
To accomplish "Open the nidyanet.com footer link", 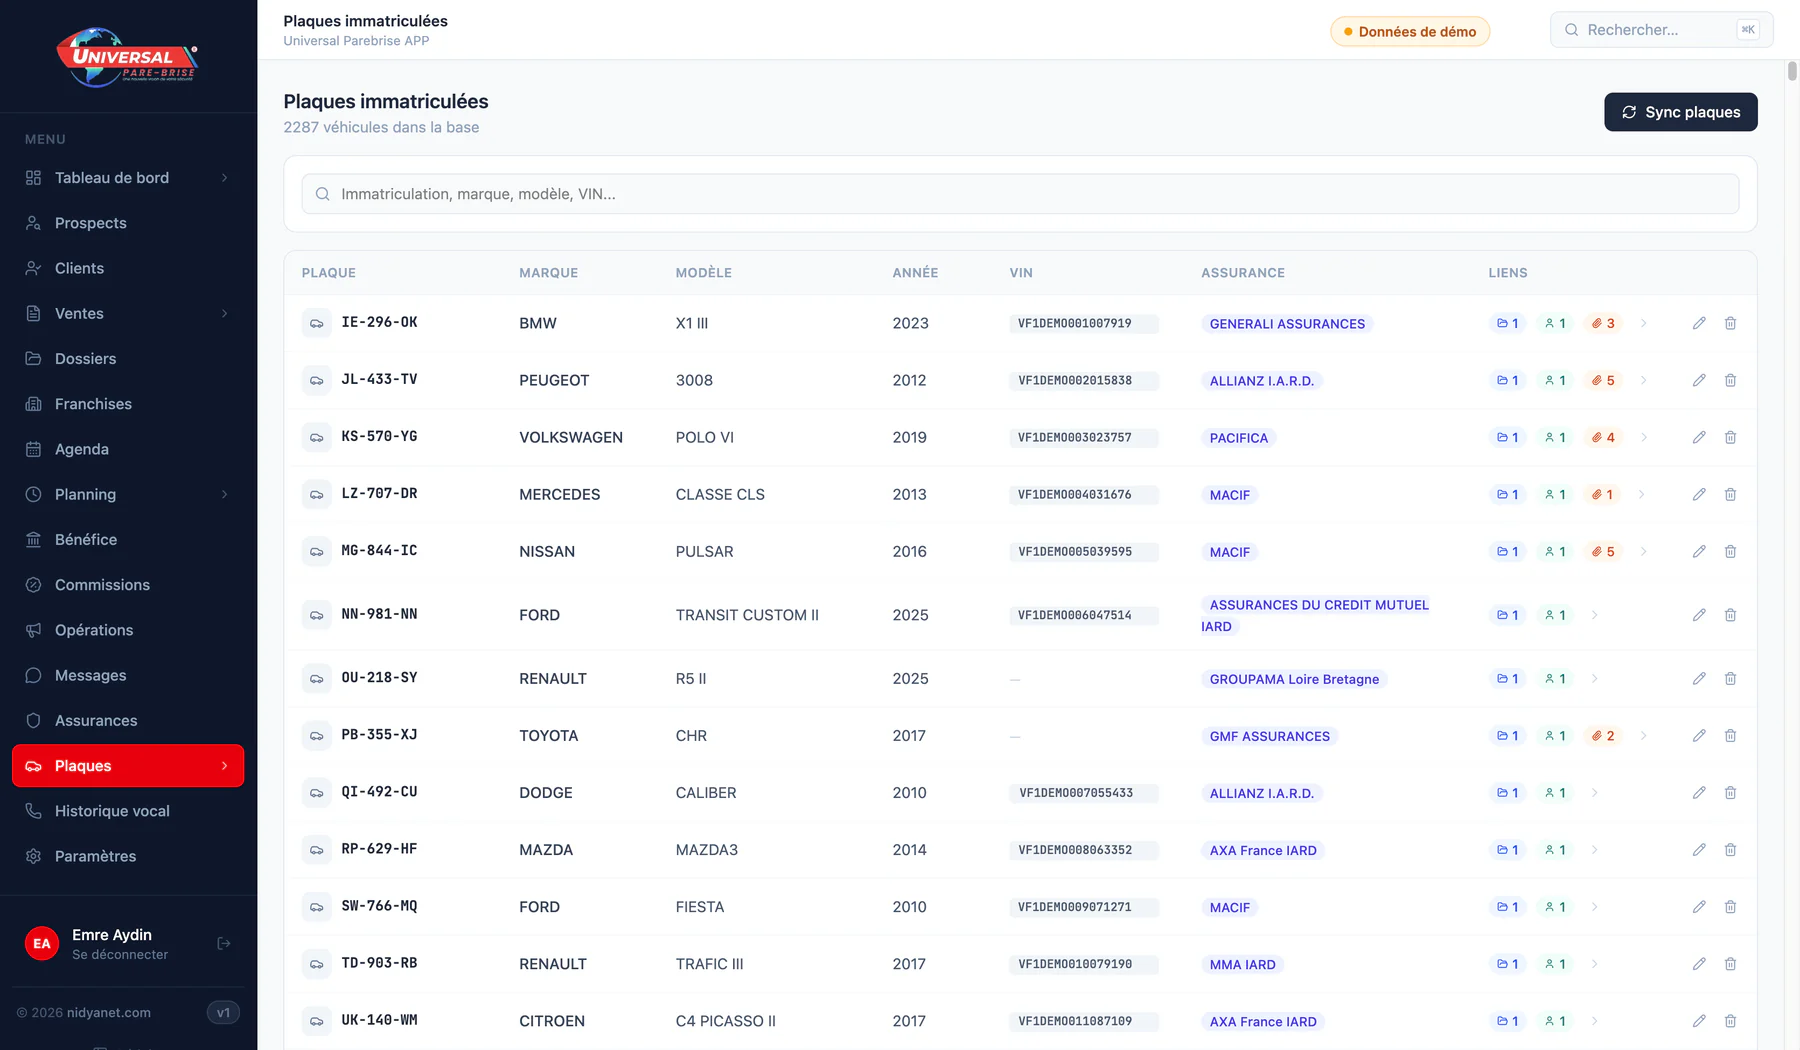I will 108,1012.
